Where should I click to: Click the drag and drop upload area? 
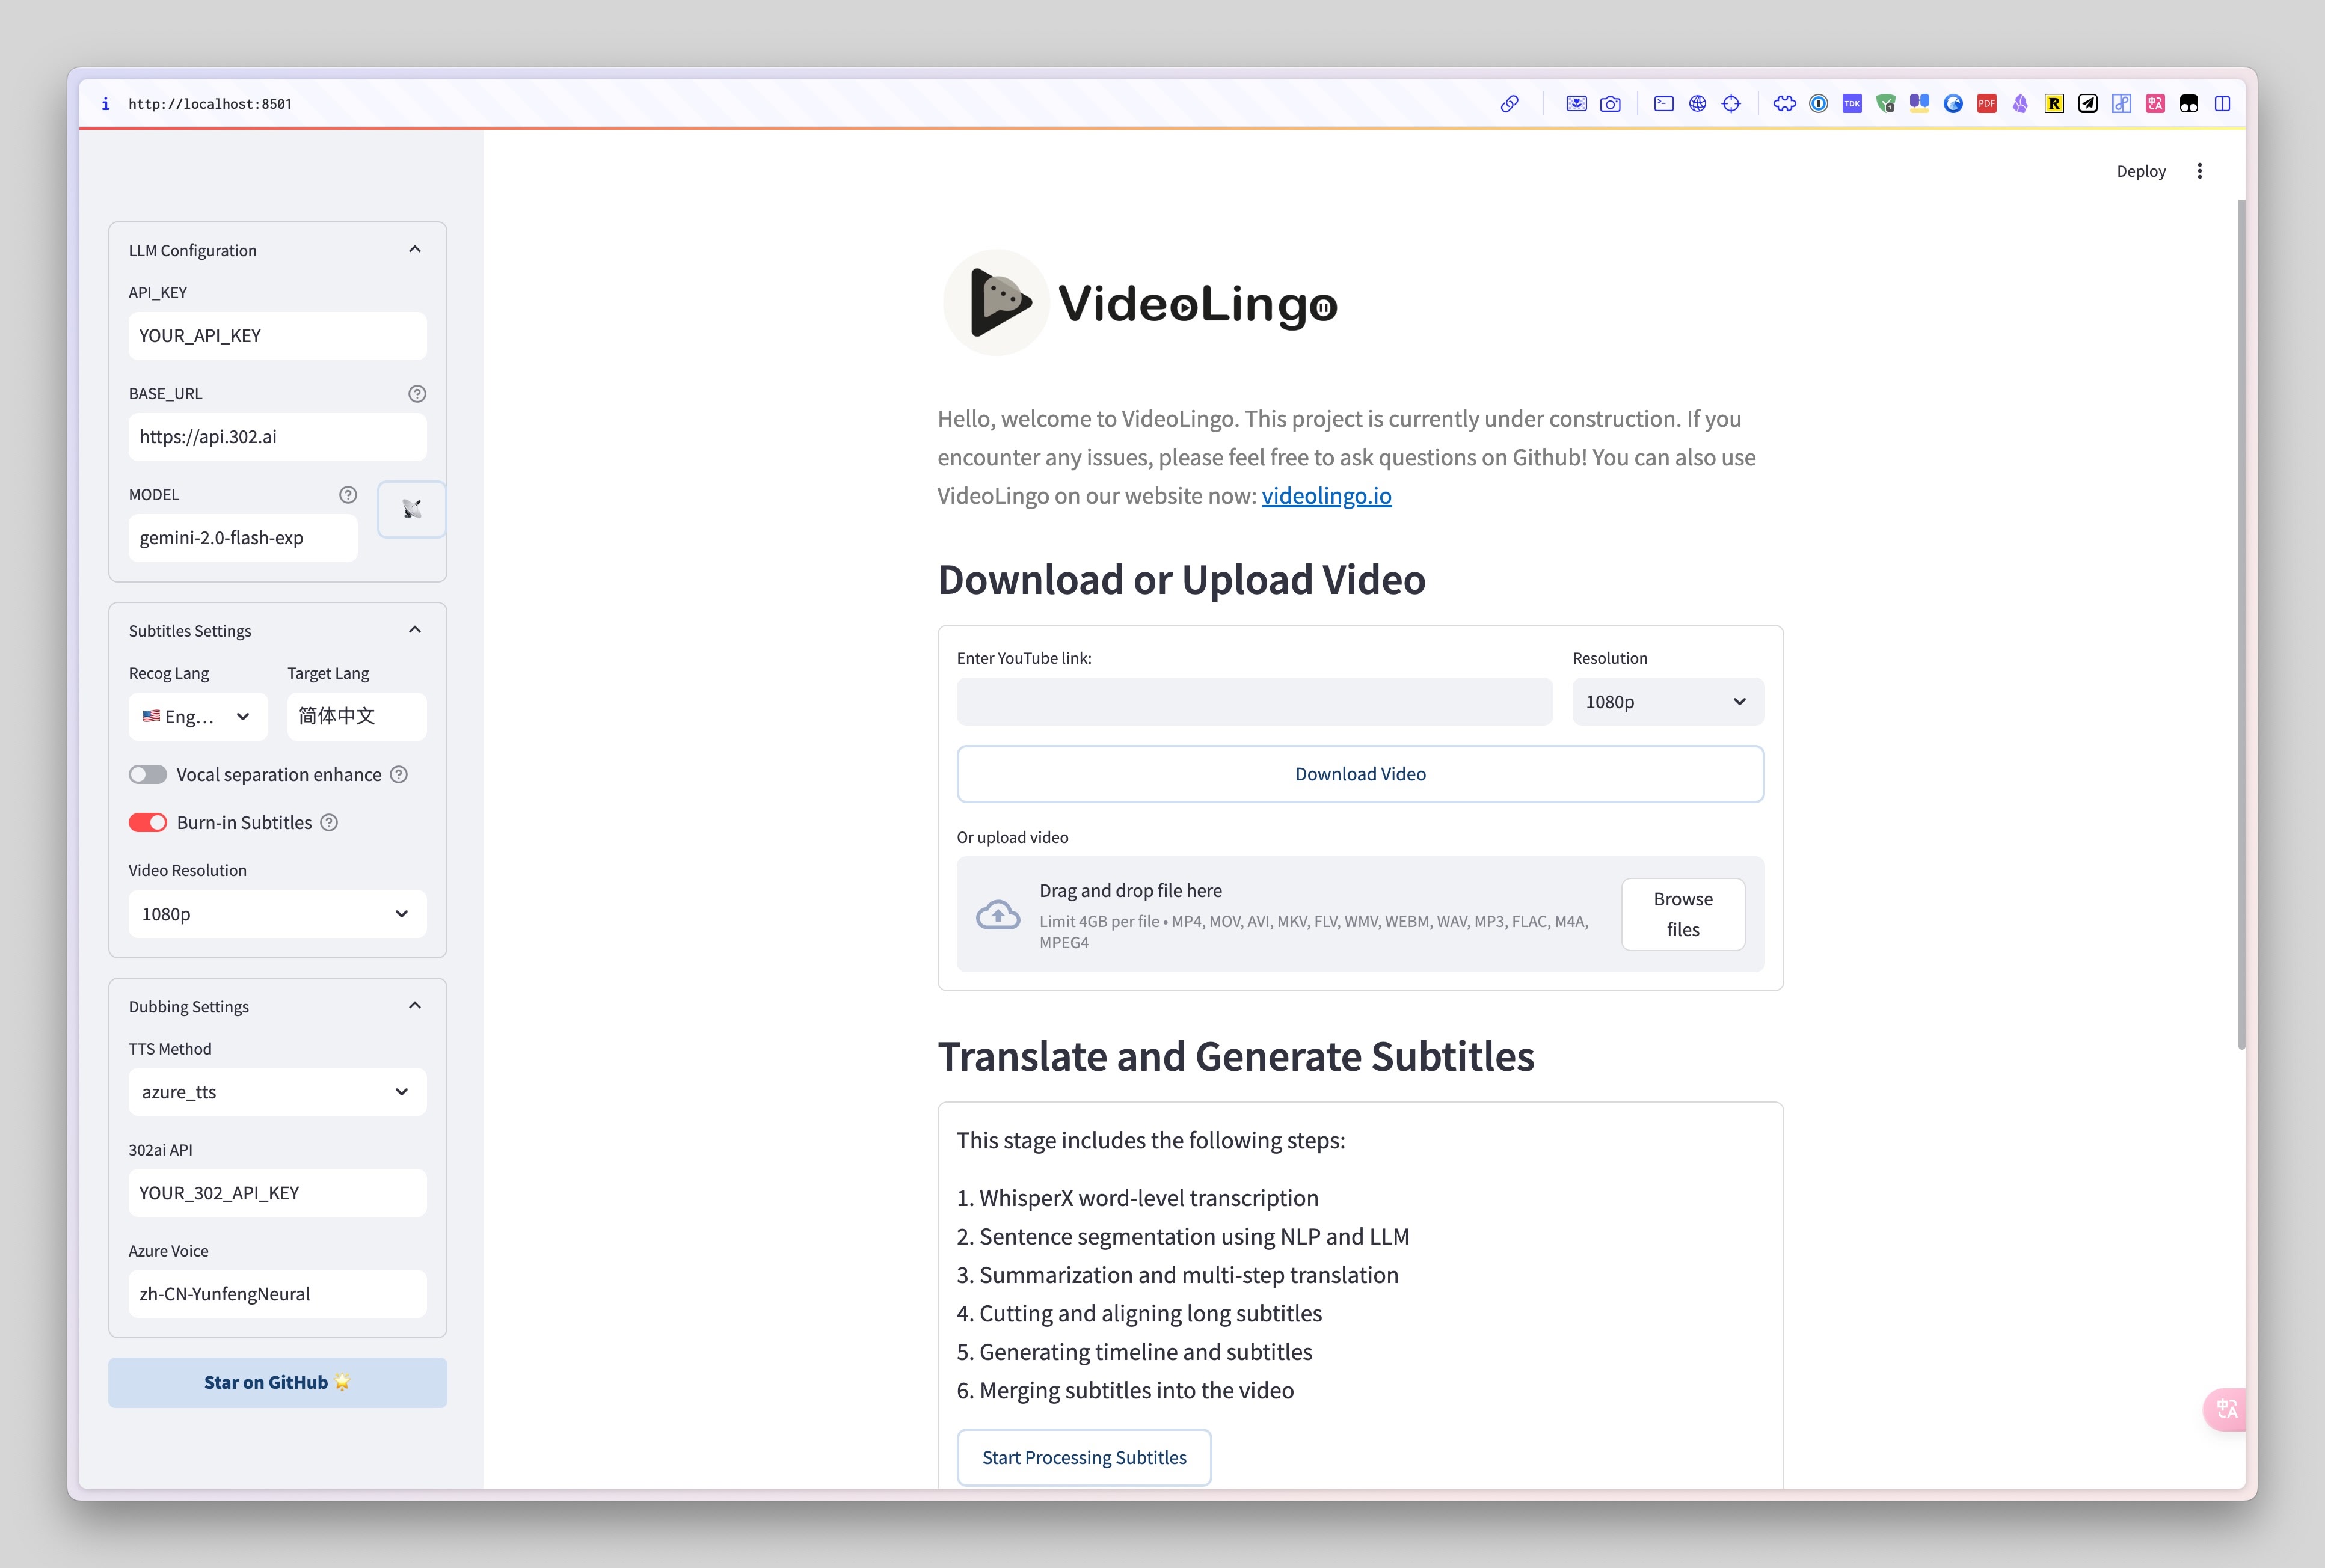coord(1360,914)
